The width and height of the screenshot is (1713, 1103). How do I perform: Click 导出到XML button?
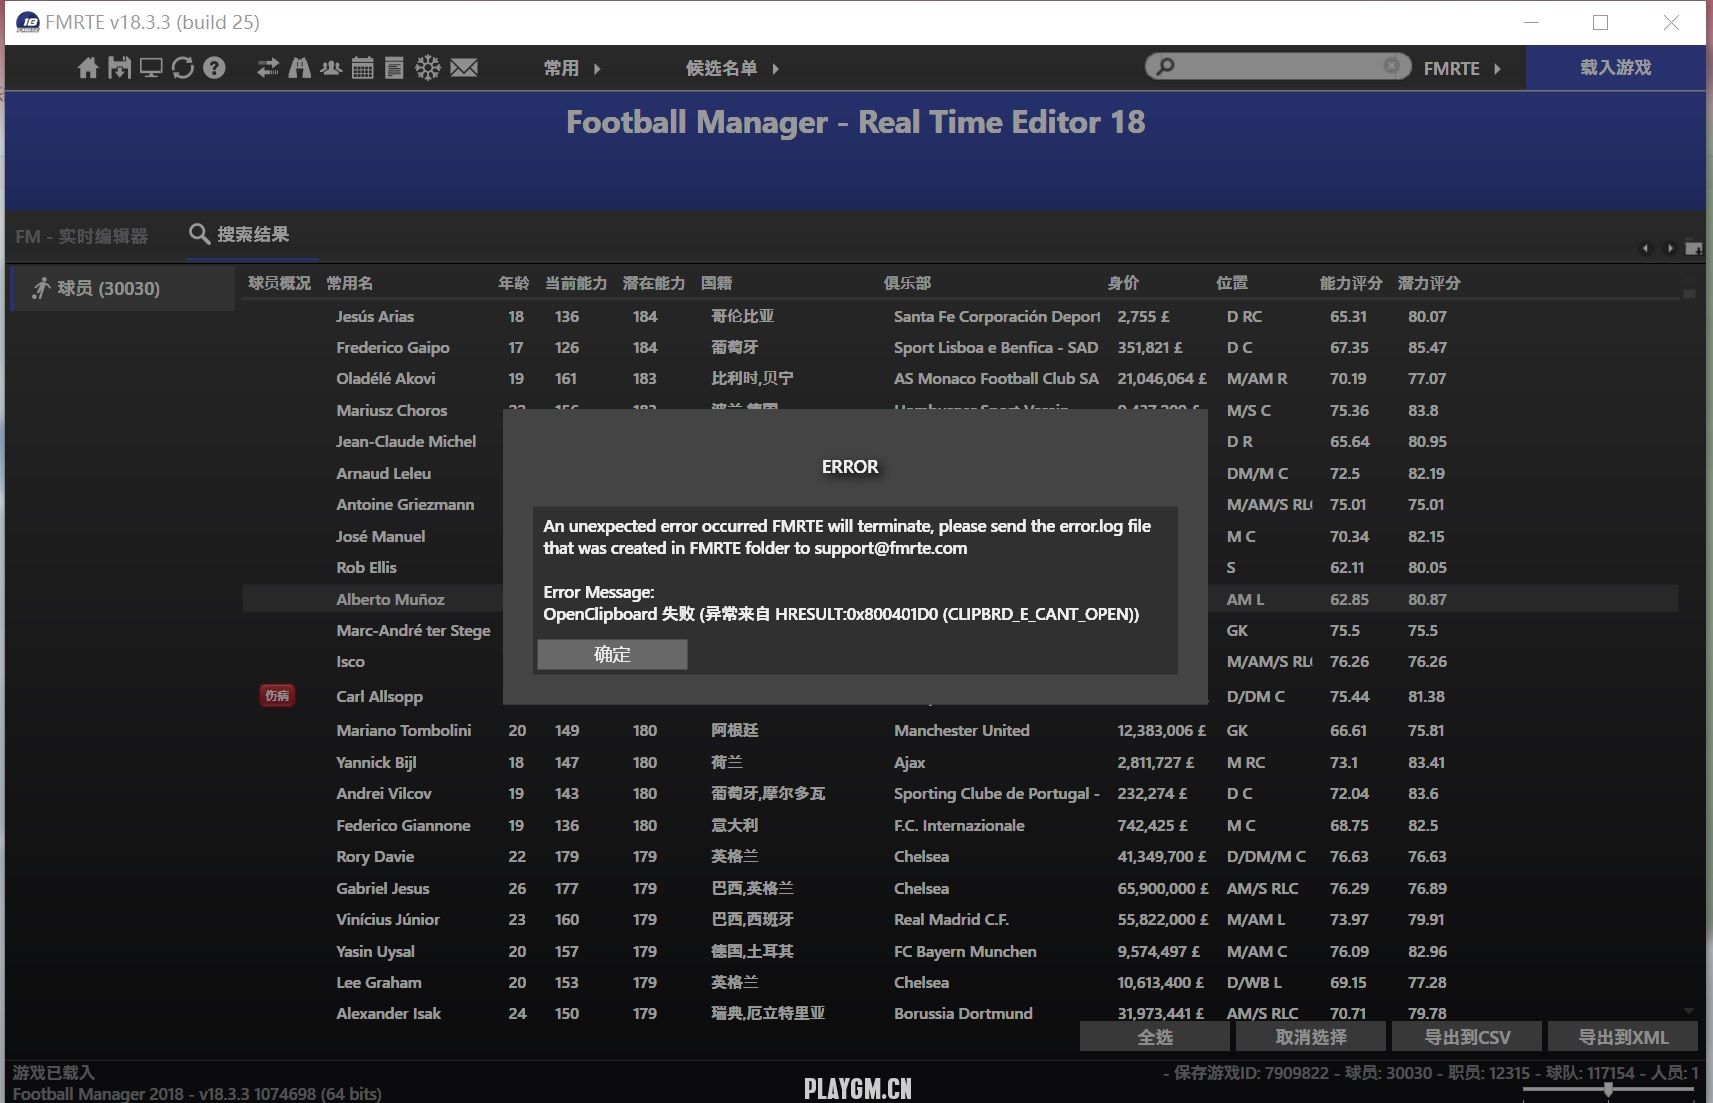tap(1623, 1037)
